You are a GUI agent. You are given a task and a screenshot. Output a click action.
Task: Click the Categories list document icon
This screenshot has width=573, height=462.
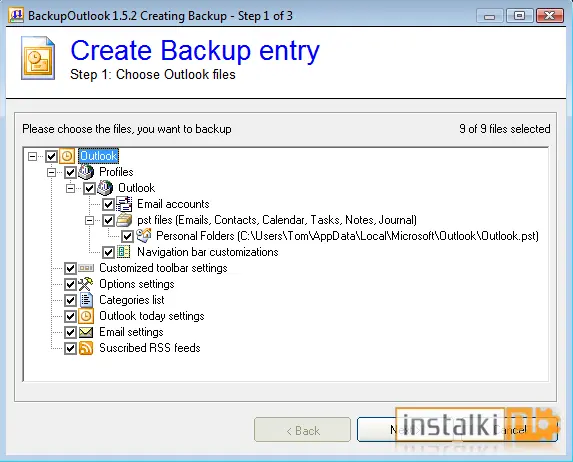(x=86, y=300)
